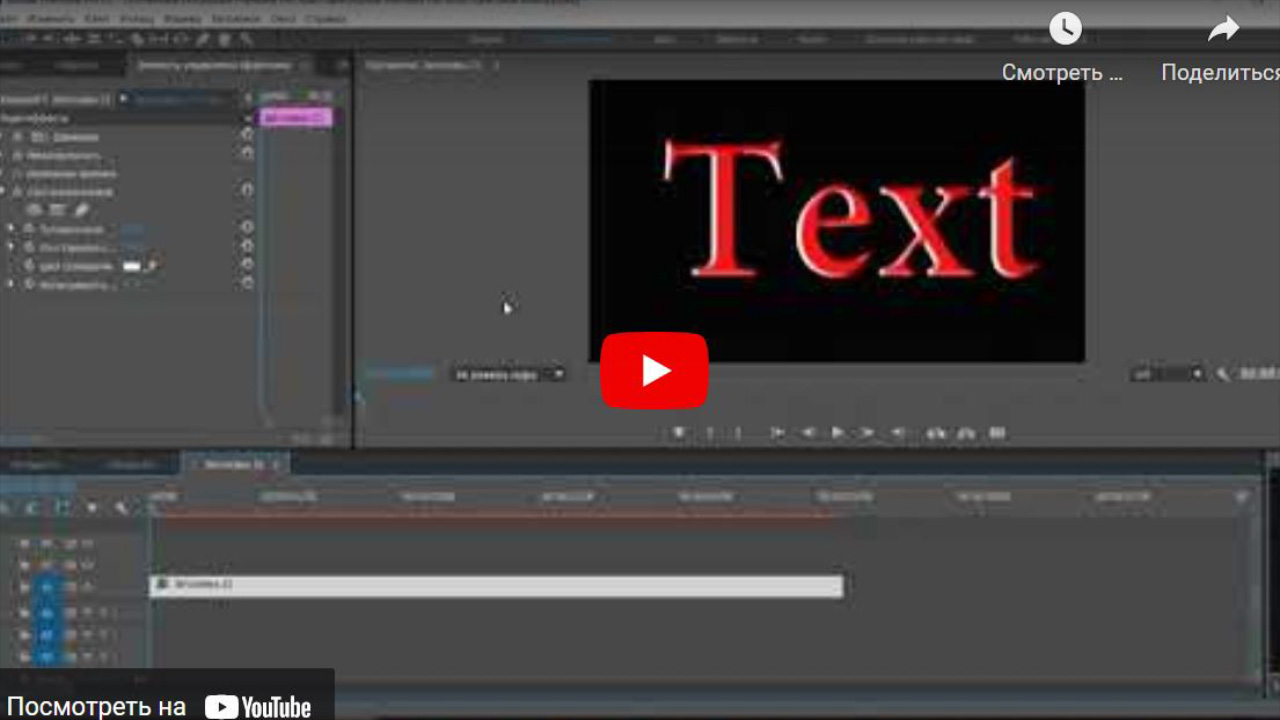Select the white title clip on the timeline
1280x720 pixels.
tap(496, 586)
